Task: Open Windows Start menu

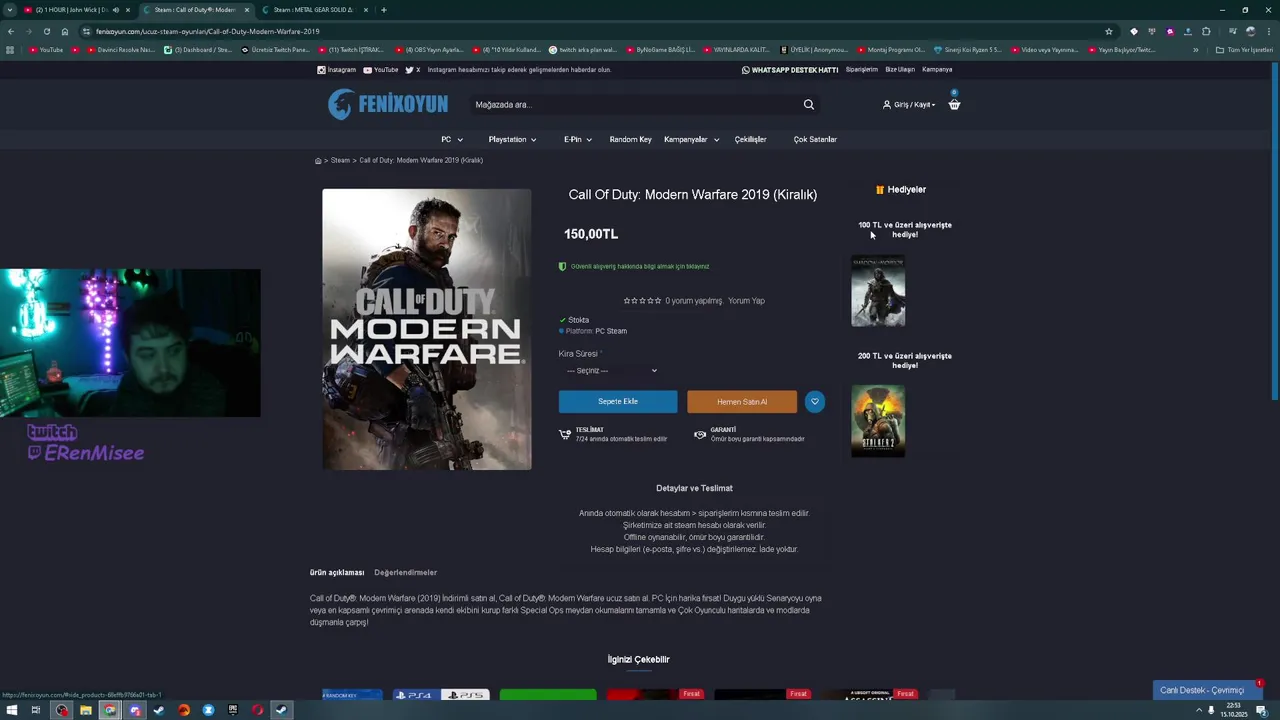Action: (11, 710)
